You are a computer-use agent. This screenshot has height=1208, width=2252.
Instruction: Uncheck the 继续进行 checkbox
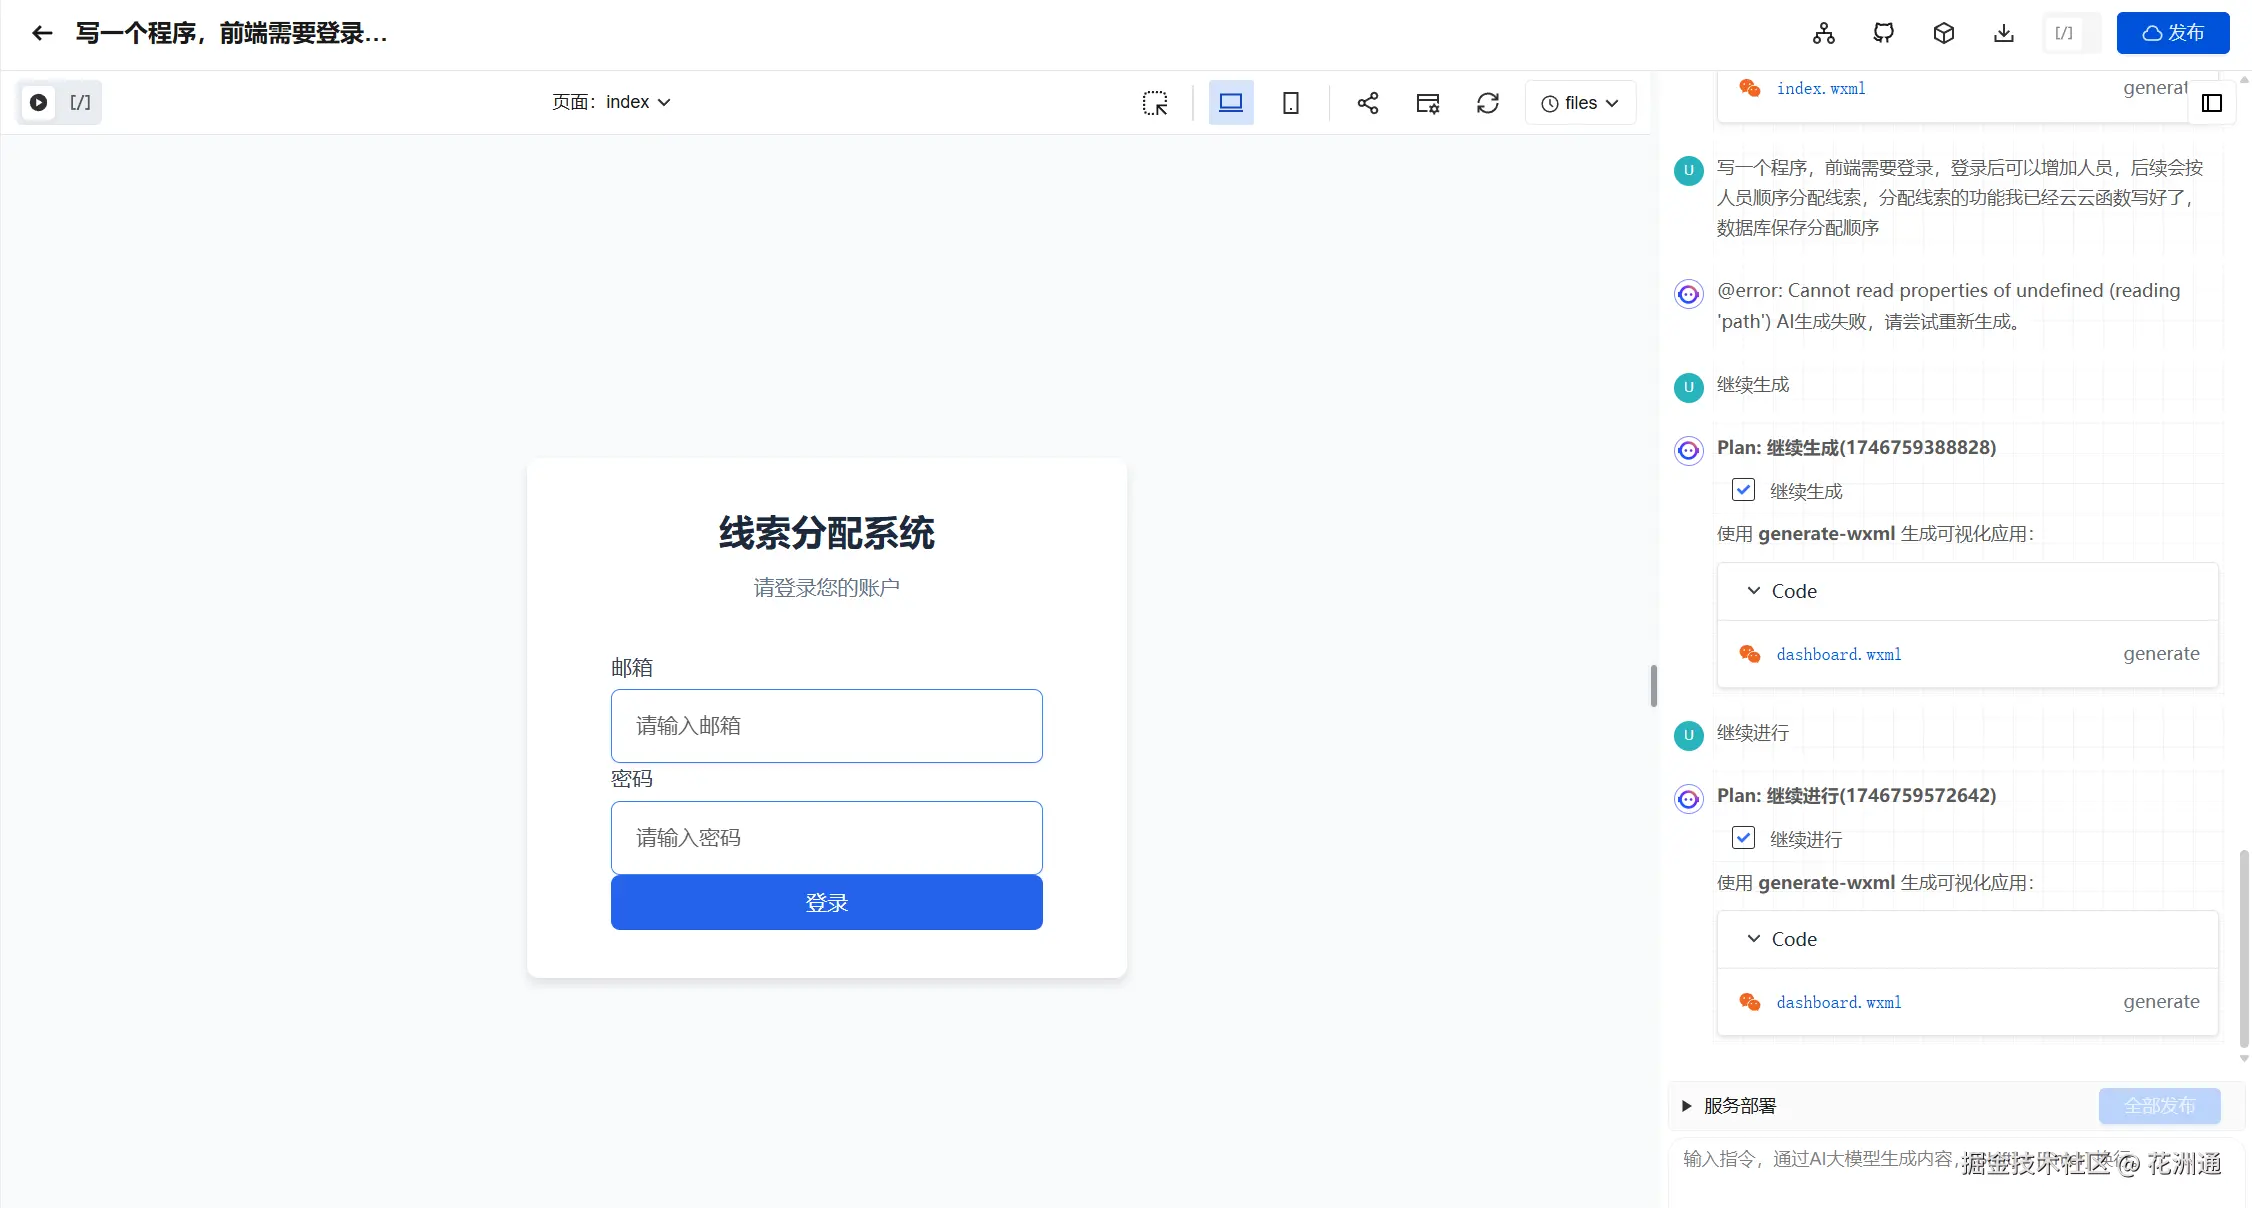tap(1742, 838)
